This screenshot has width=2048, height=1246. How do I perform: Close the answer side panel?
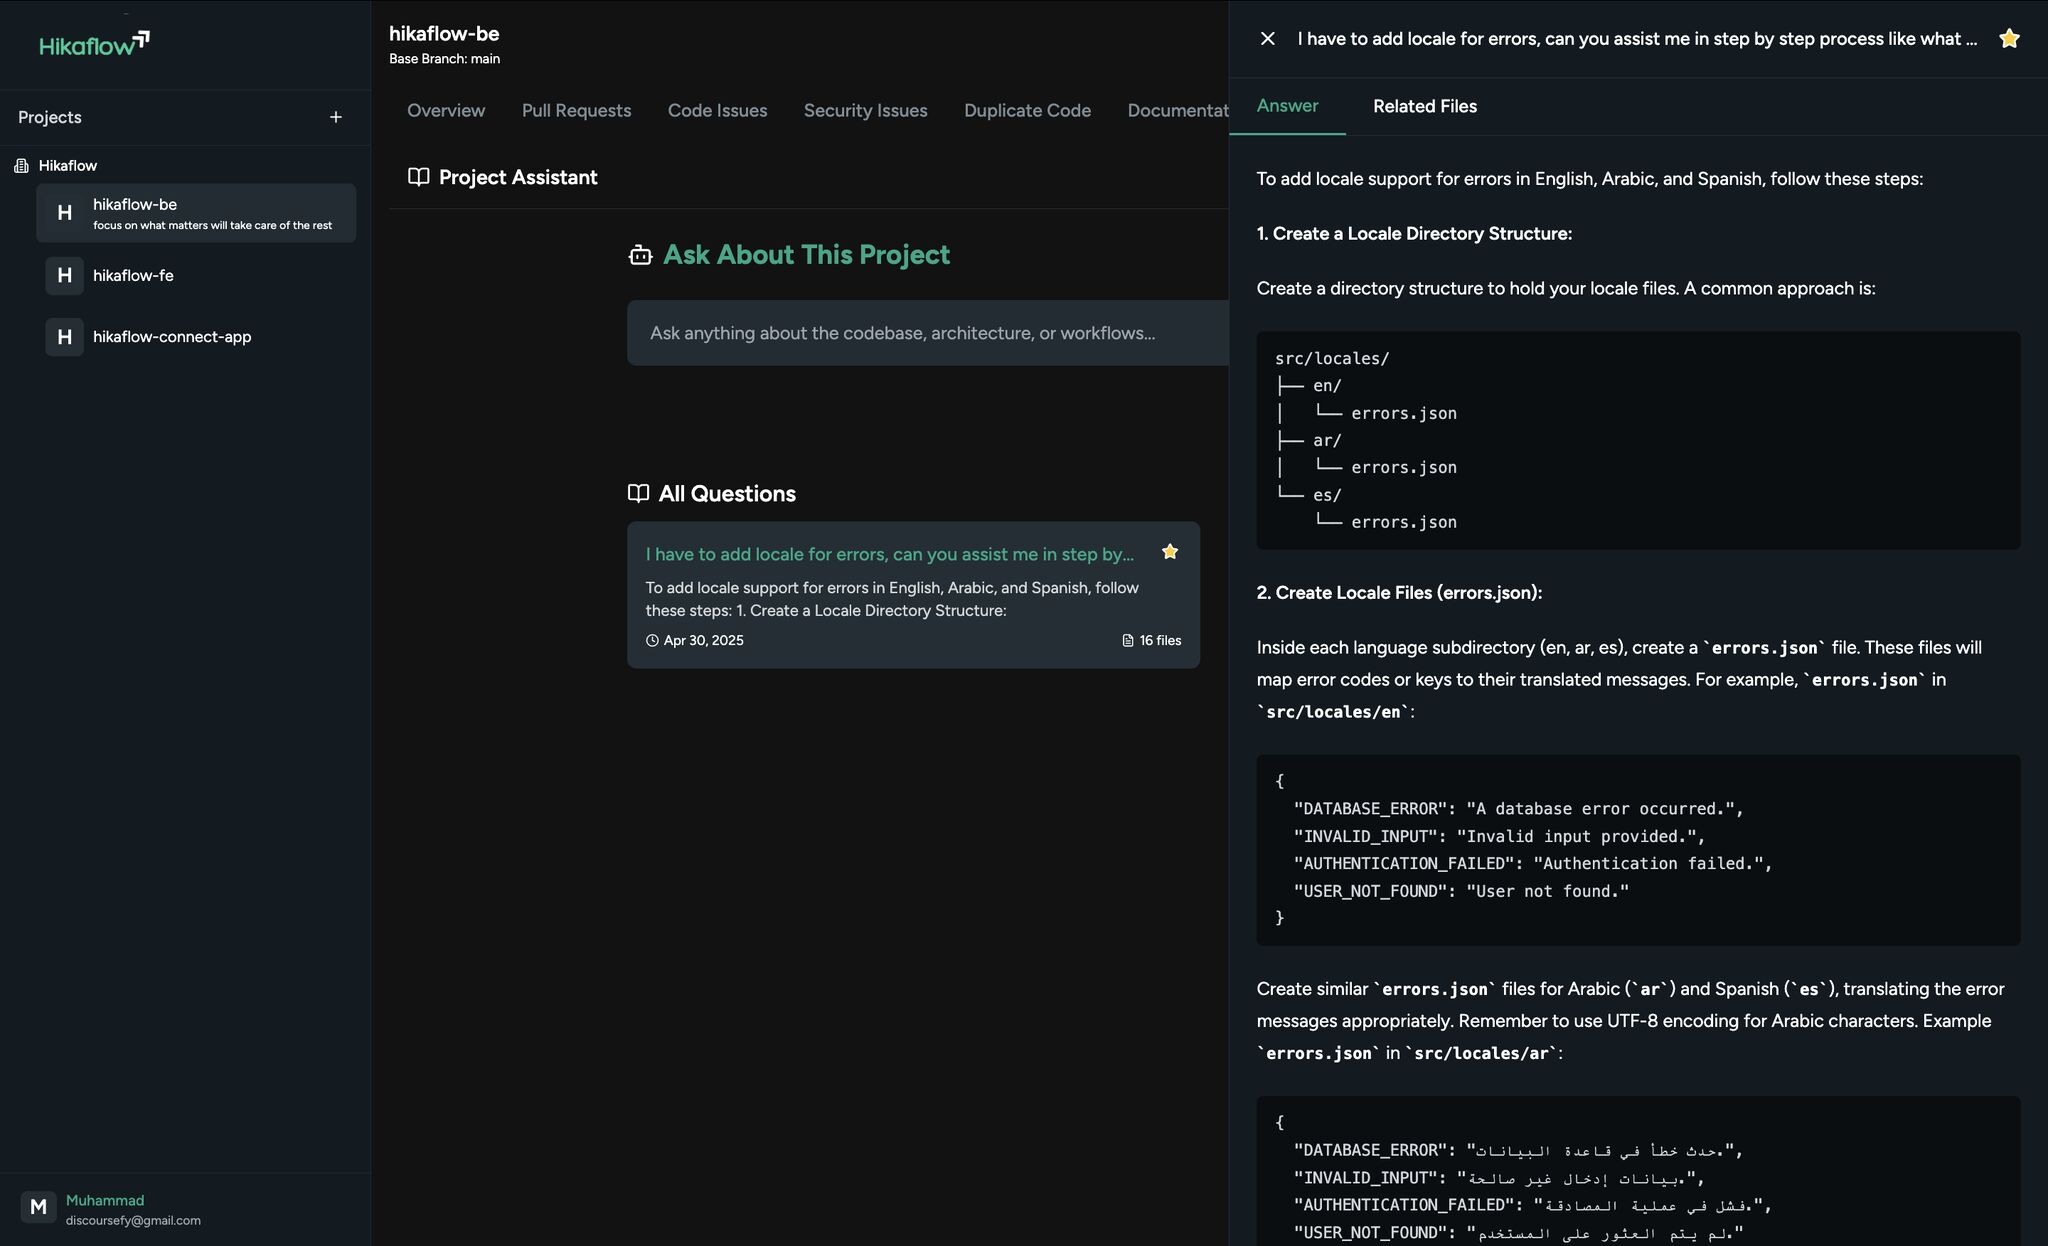point(1267,39)
